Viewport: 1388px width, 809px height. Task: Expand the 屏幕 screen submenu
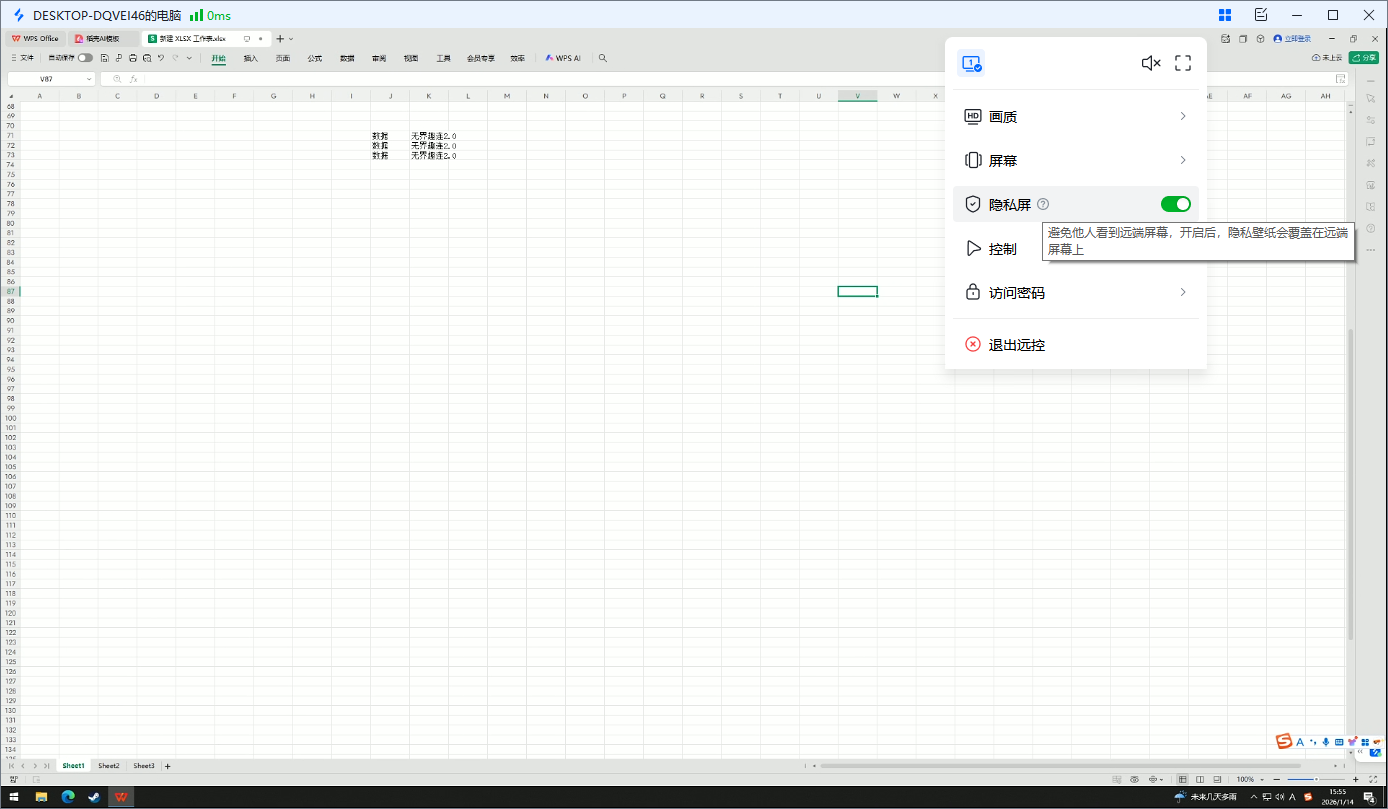tap(1075, 161)
